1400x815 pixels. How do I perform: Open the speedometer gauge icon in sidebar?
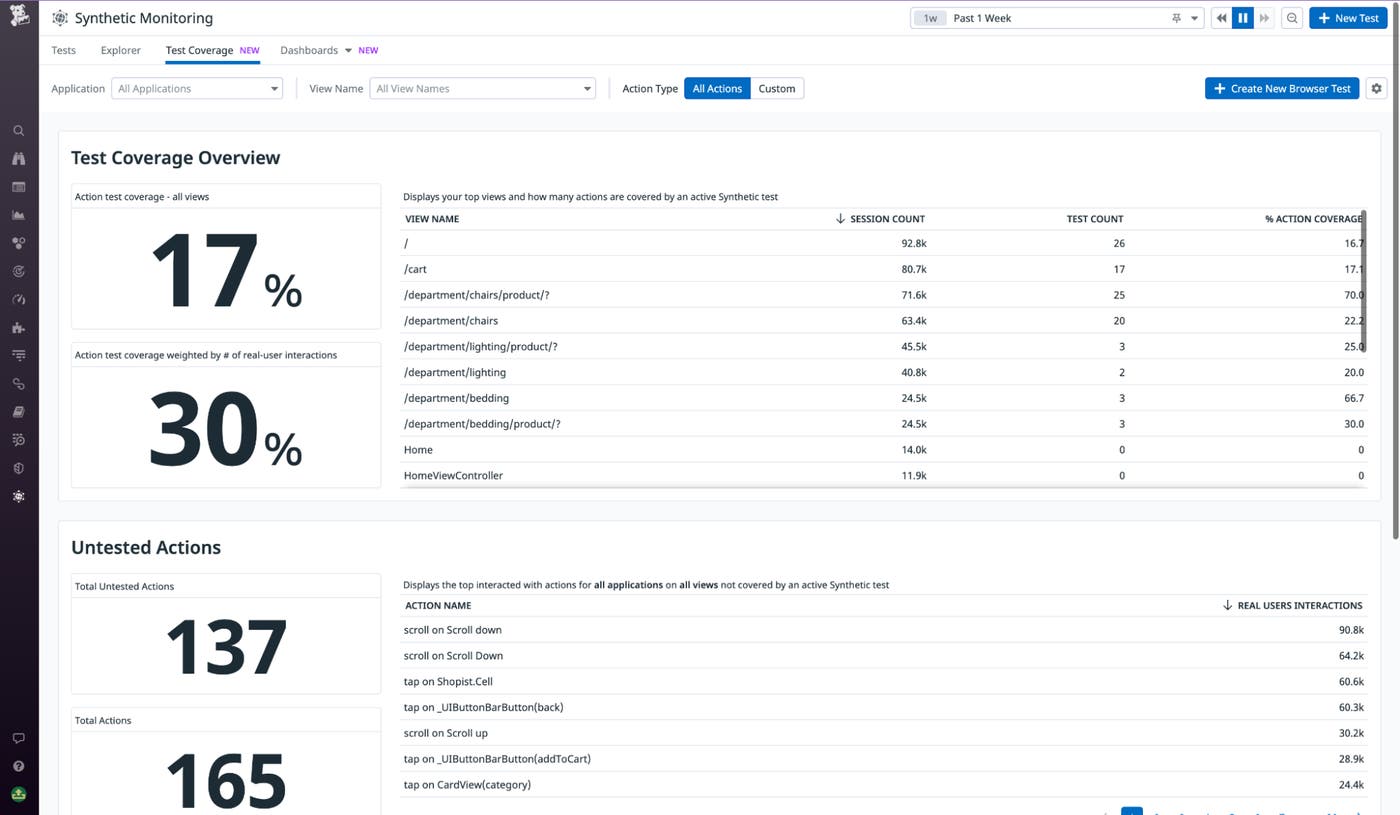[x=19, y=300]
